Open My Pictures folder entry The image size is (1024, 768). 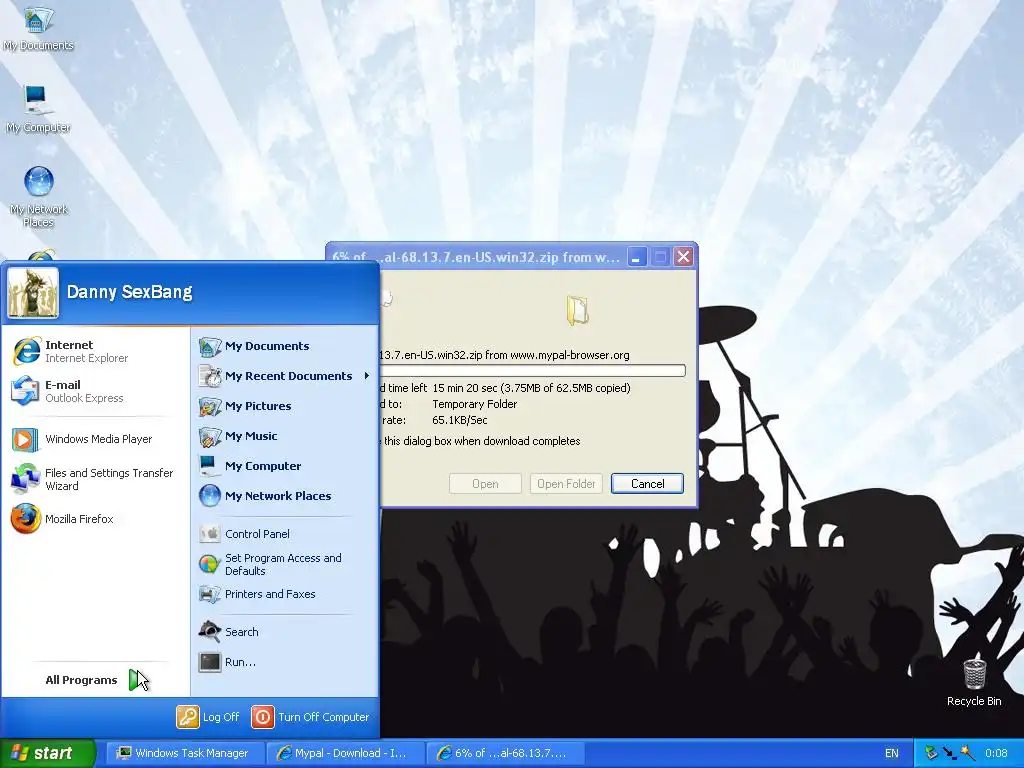click(x=285, y=406)
